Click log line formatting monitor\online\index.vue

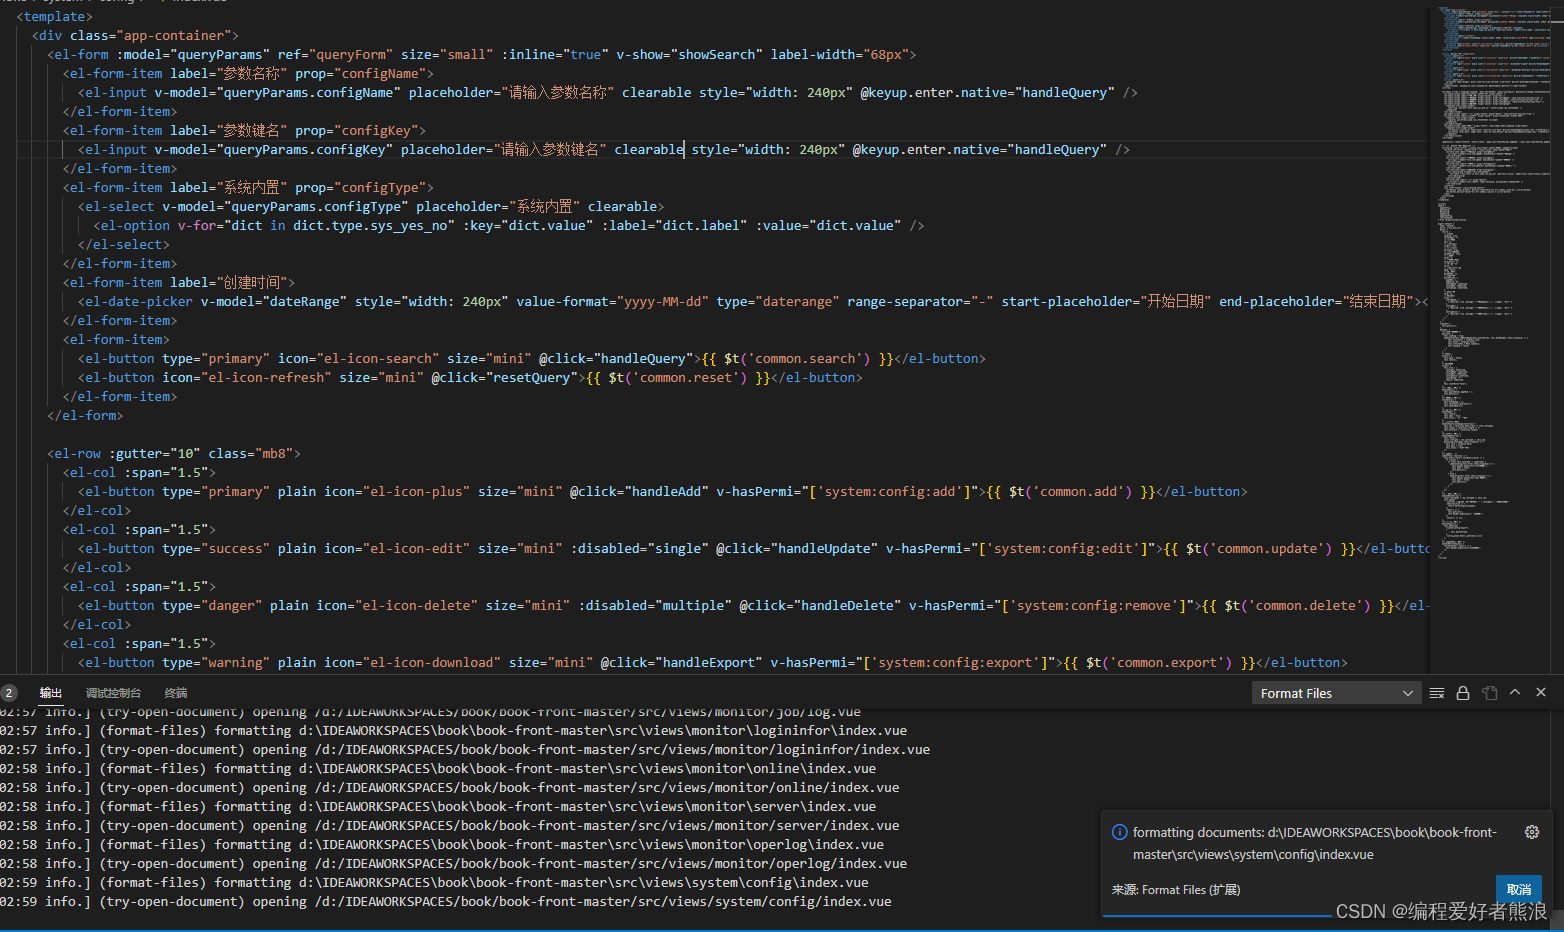point(438,768)
